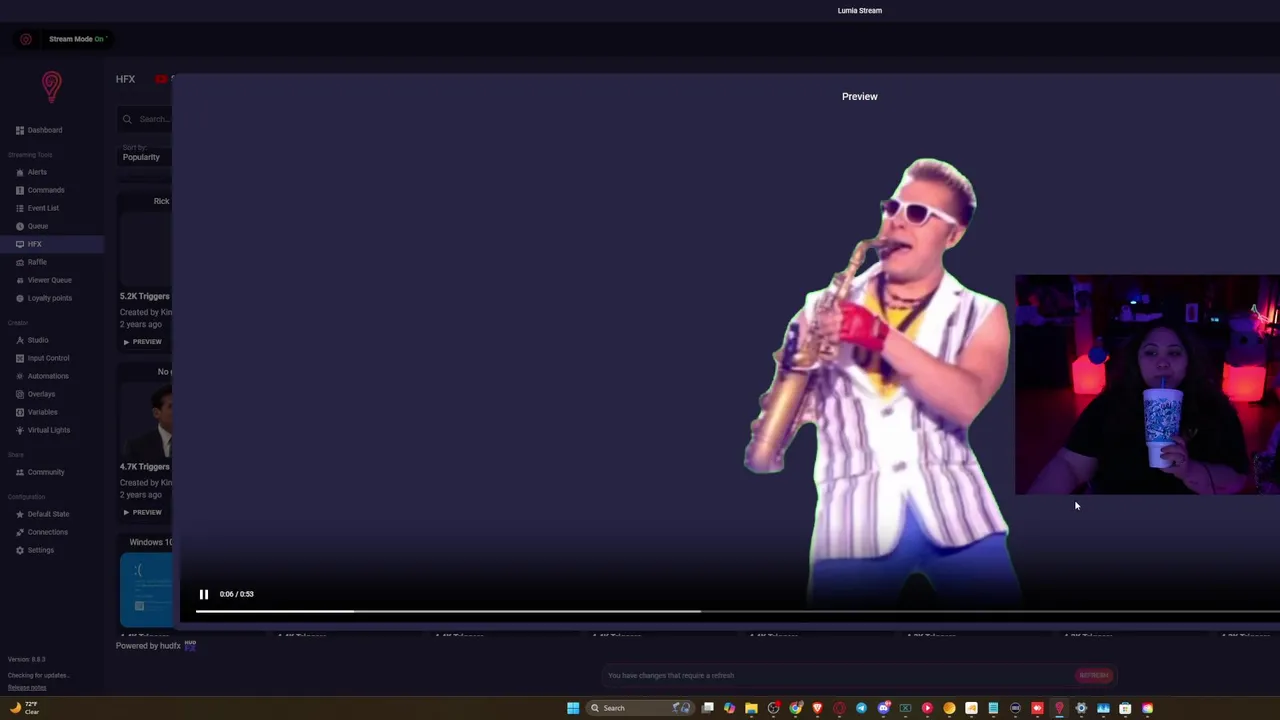The image size is (1280, 720).
Task: Click the Powered by hudfx text
Action: [x=148, y=645]
